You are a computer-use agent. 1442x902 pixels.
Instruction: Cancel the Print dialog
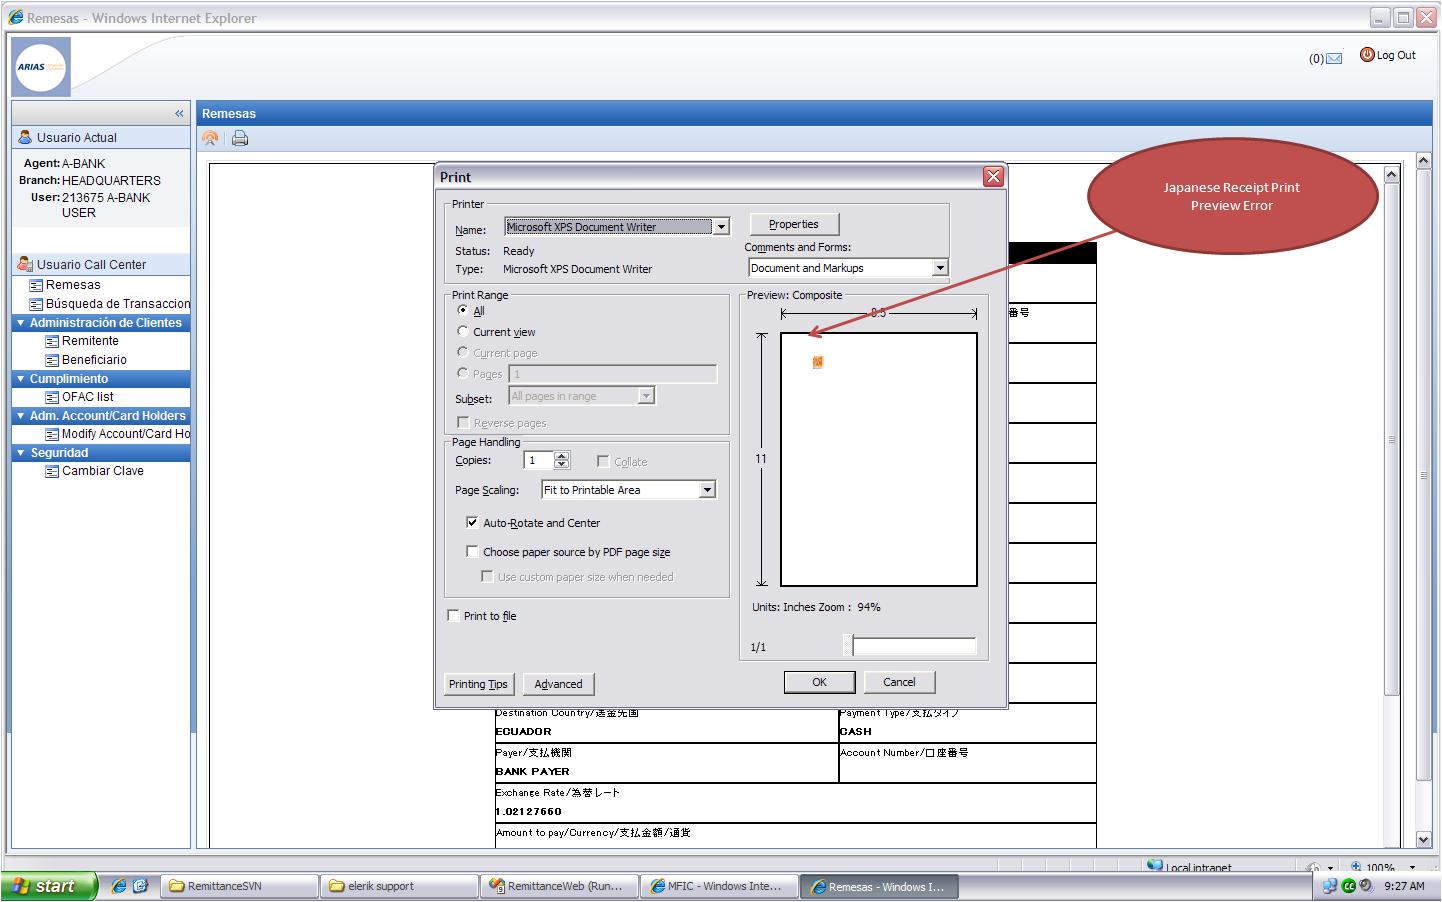(899, 682)
